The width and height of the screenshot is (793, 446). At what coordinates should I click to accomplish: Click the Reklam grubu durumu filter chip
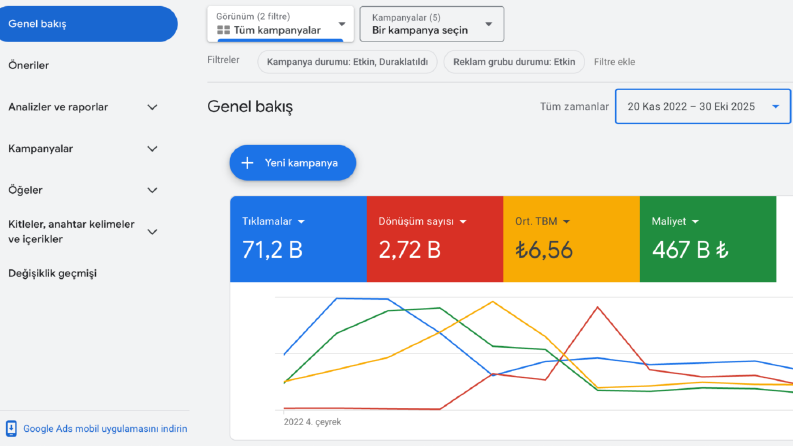[x=514, y=62]
